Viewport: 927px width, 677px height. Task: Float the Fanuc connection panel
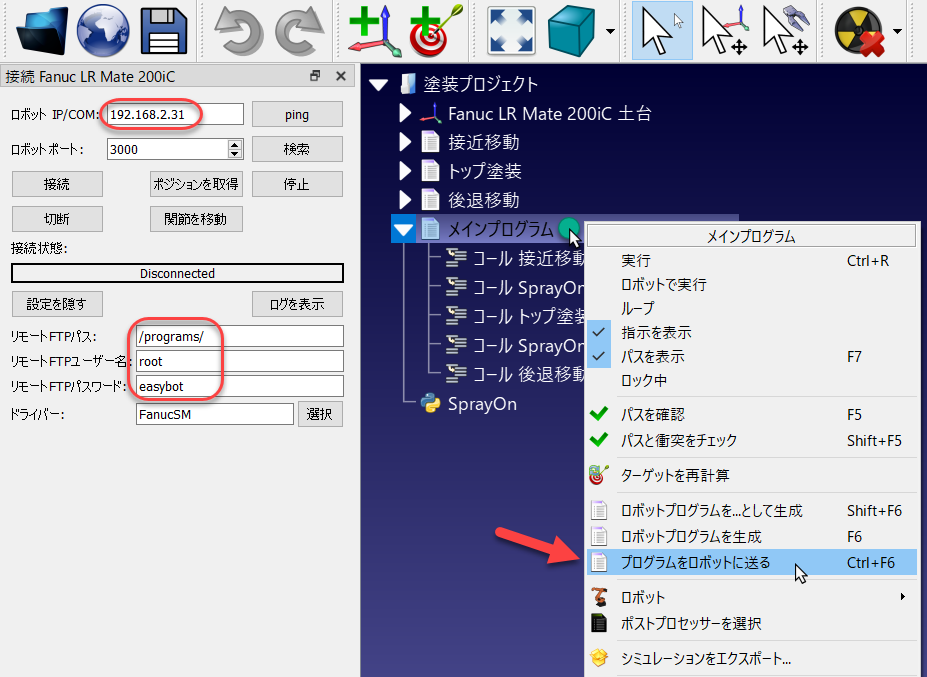[315, 76]
